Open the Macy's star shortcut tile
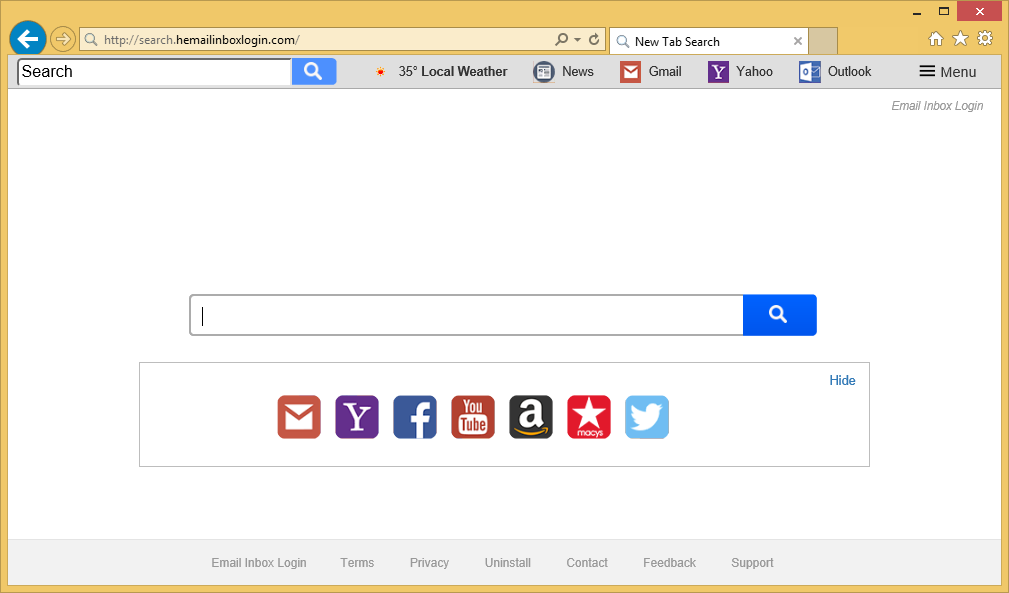 (589, 417)
